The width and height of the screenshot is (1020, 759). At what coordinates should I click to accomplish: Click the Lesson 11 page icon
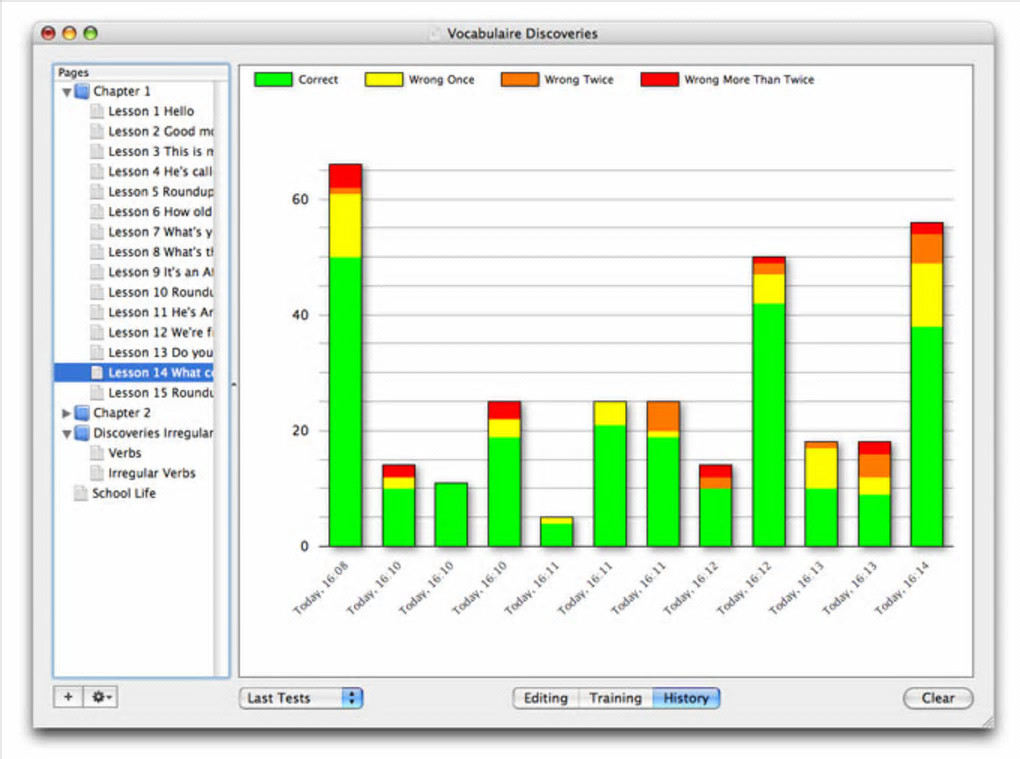click(x=97, y=313)
